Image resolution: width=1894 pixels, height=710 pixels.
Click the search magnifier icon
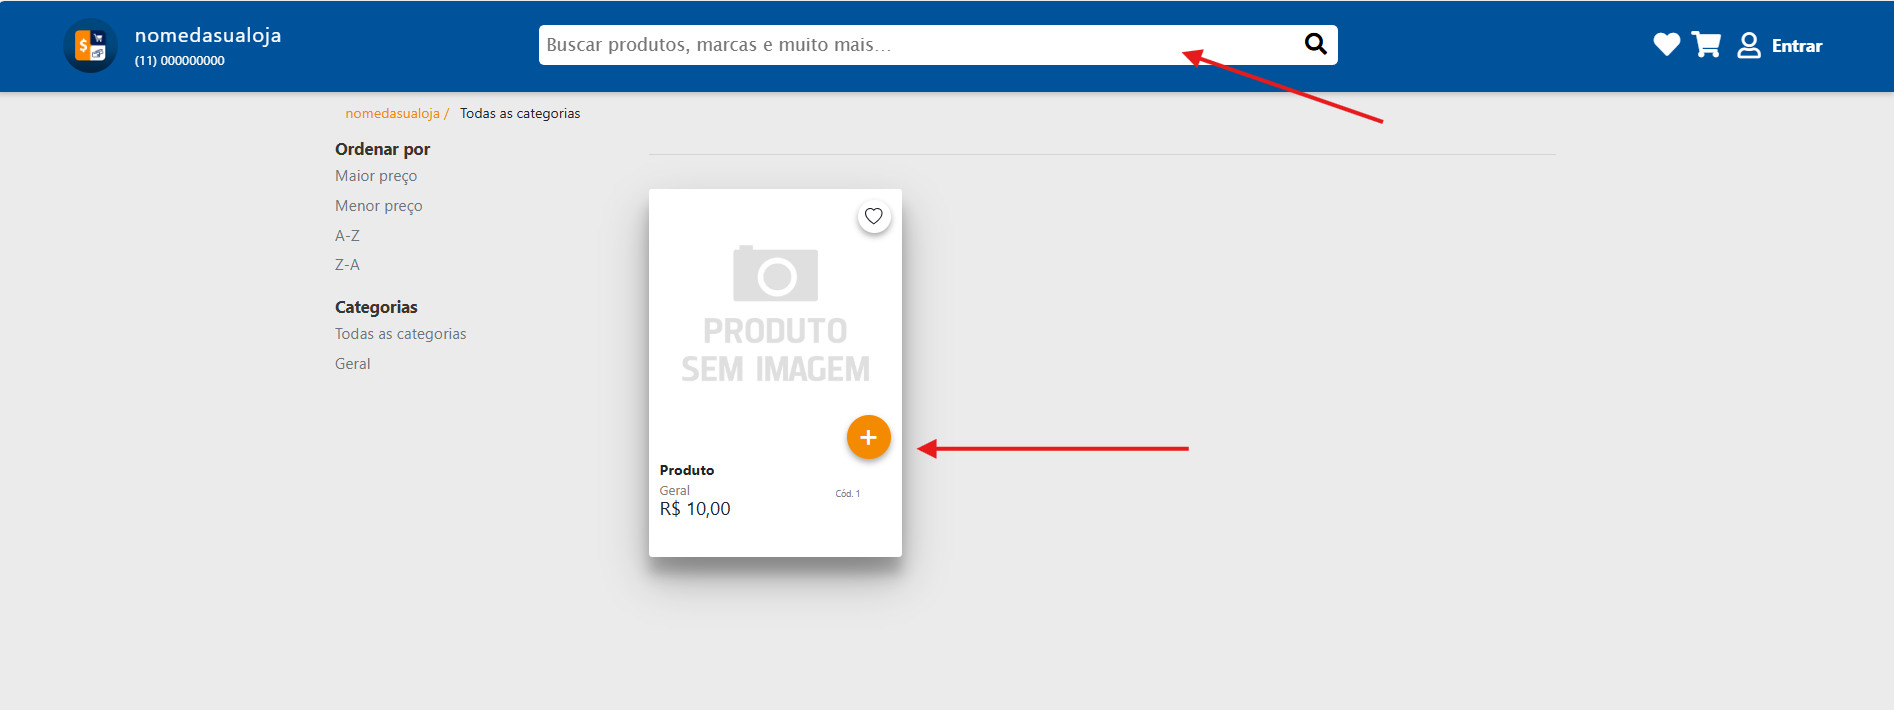pyautogui.click(x=1315, y=44)
